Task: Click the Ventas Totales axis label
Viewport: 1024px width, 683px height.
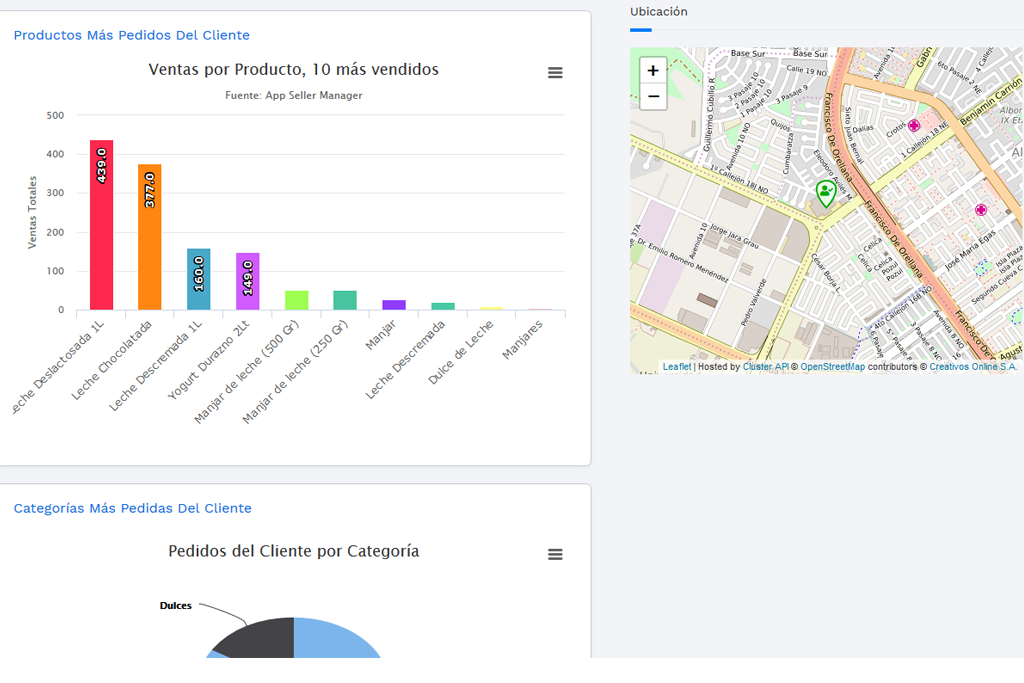Action: coord(32,212)
